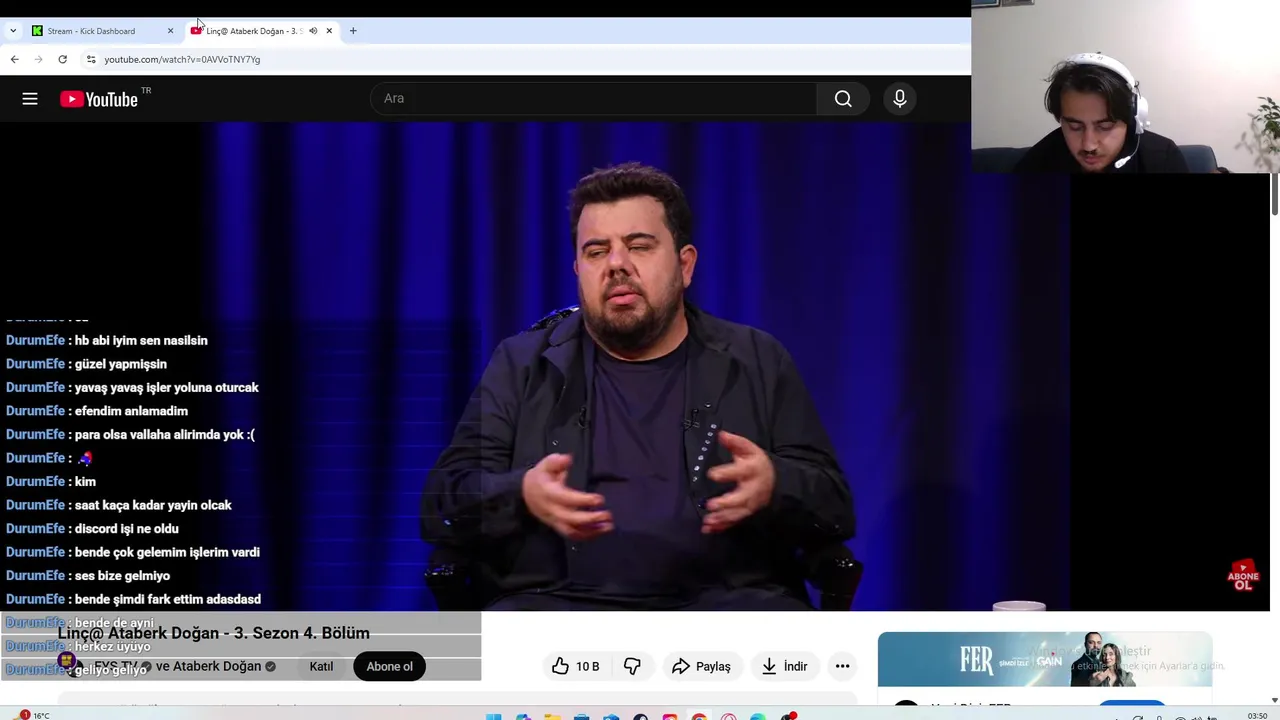Open the 03:50 taskbar clock
Viewport: 1280px width, 720px height.
[x=1257, y=716]
